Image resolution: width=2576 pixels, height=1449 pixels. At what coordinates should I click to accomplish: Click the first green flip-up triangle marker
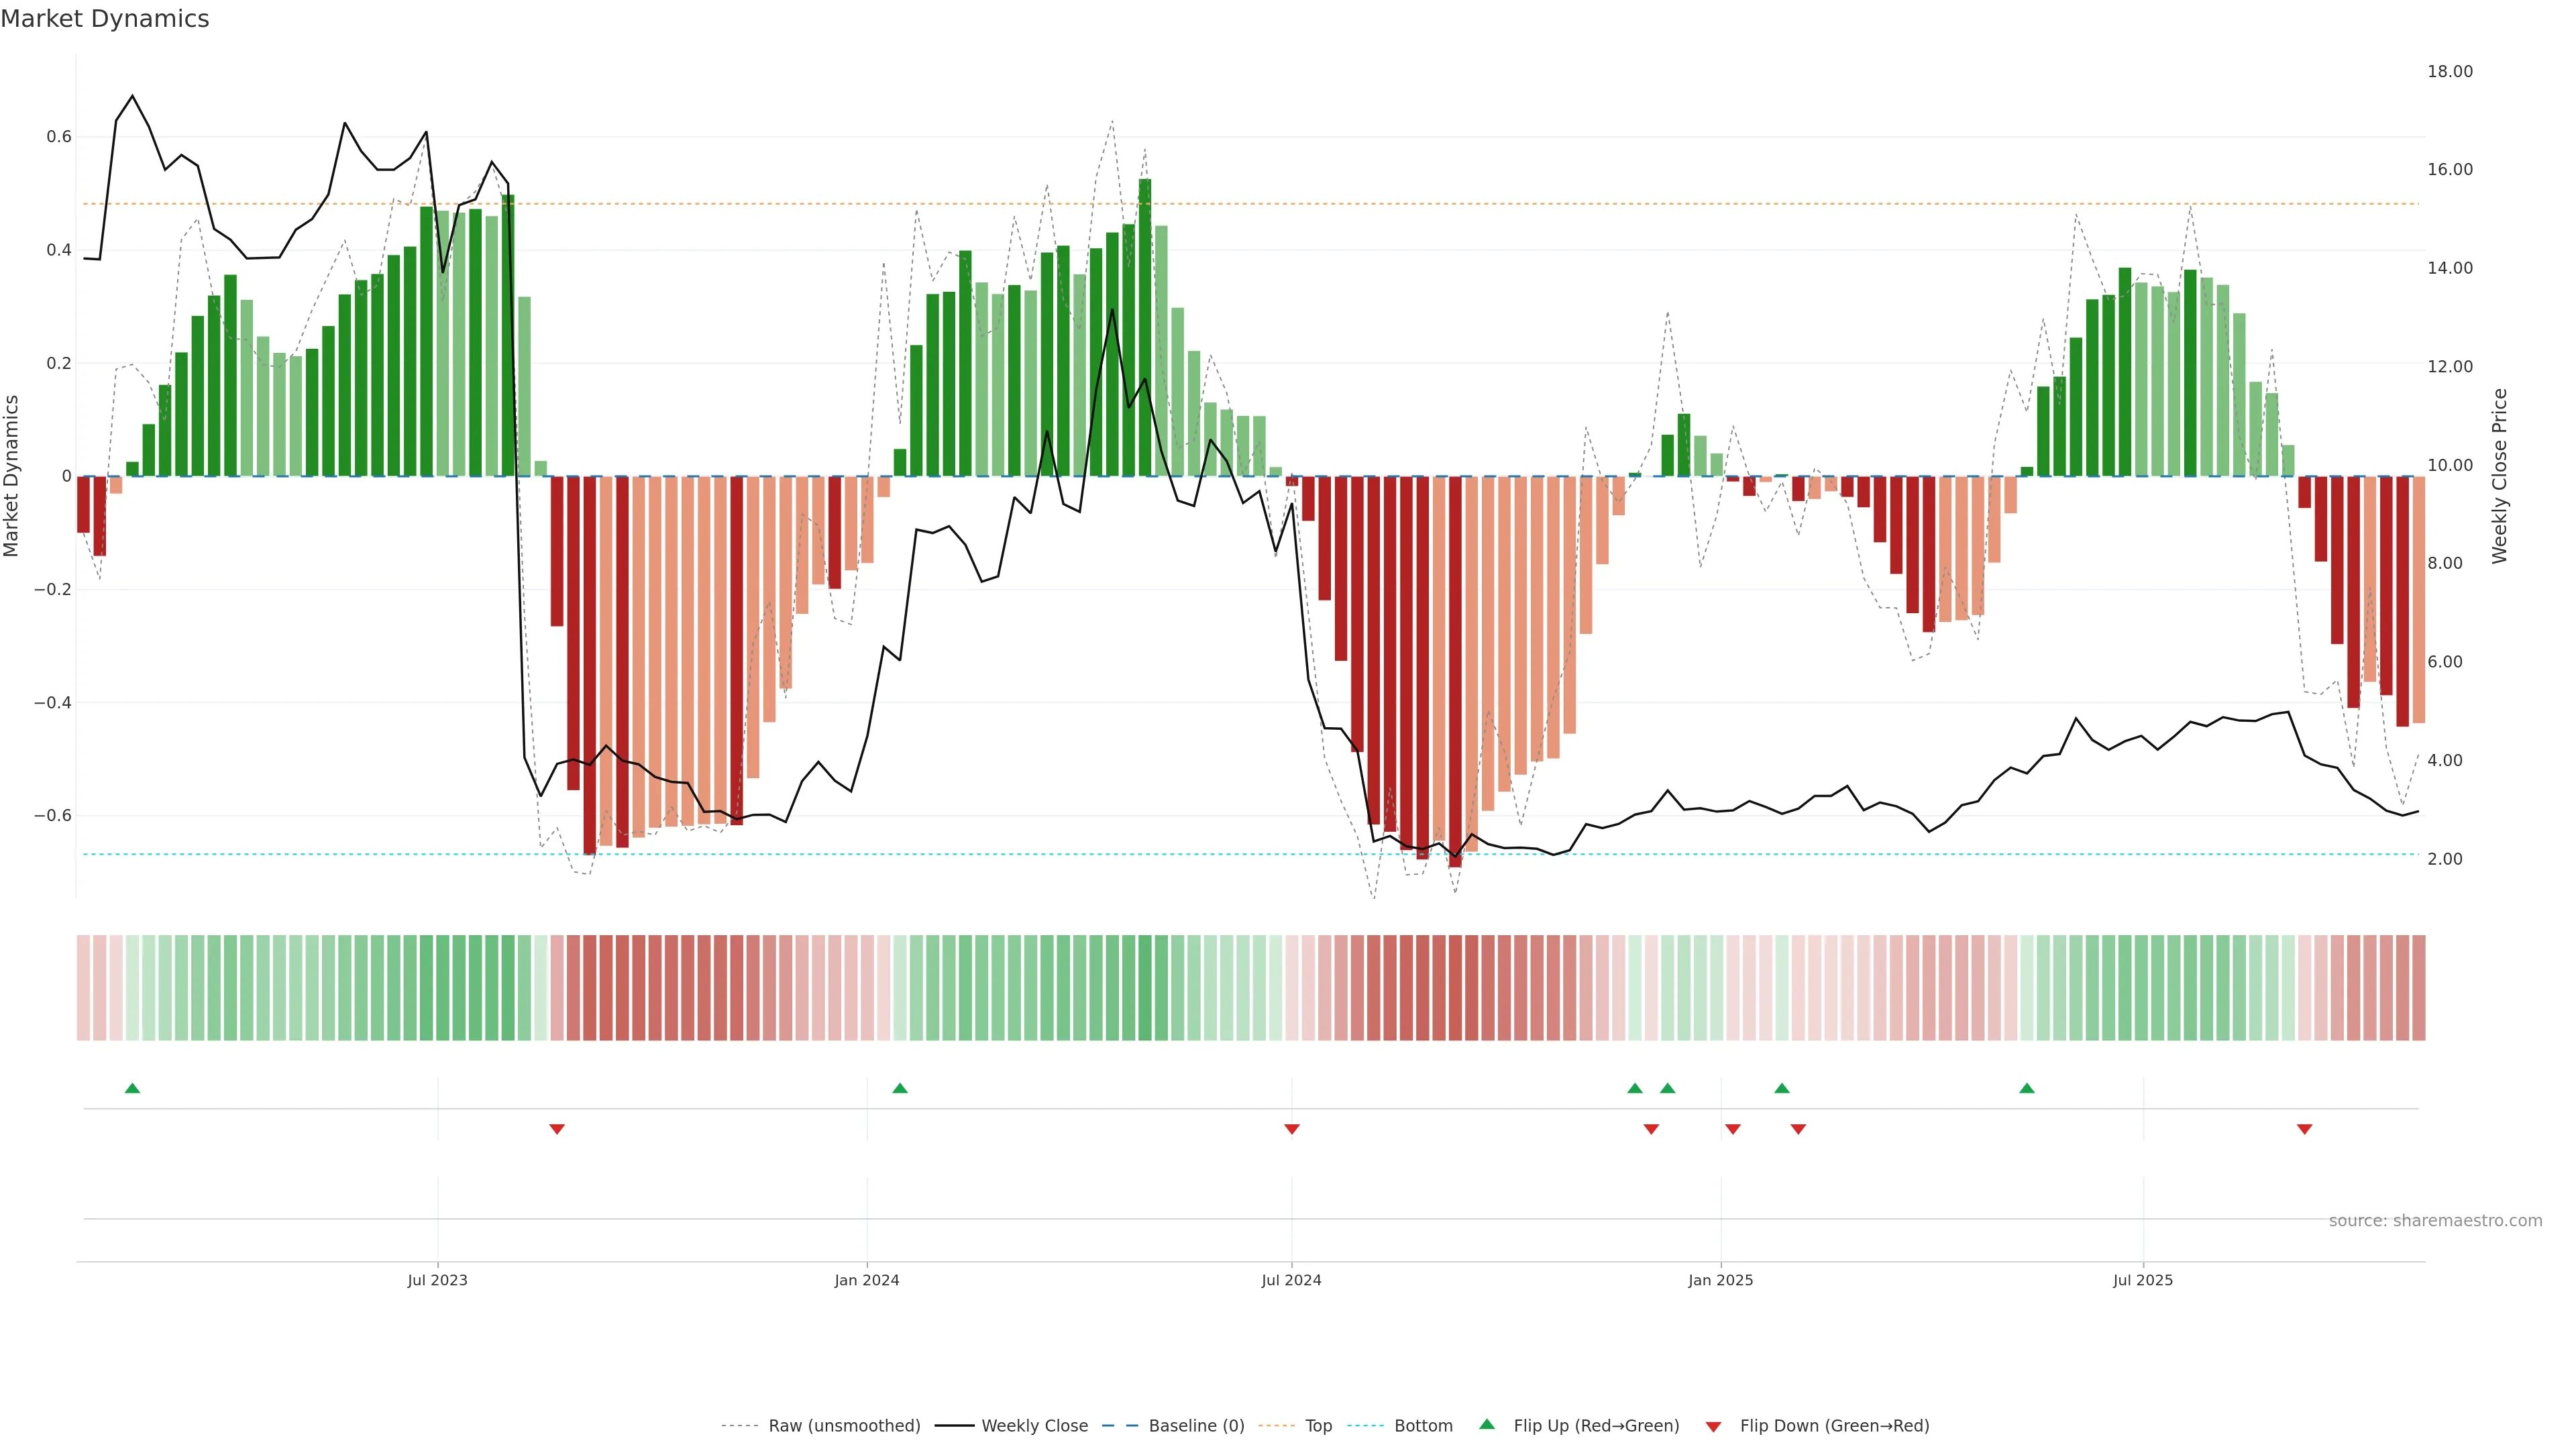[132, 1088]
